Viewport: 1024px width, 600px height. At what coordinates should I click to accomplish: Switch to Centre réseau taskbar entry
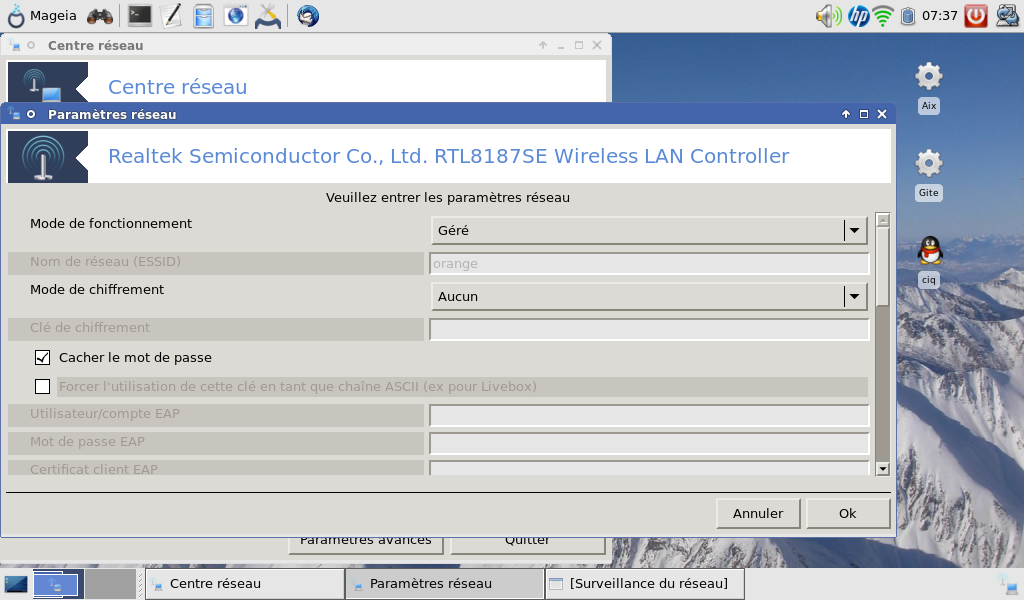click(x=244, y=584)
